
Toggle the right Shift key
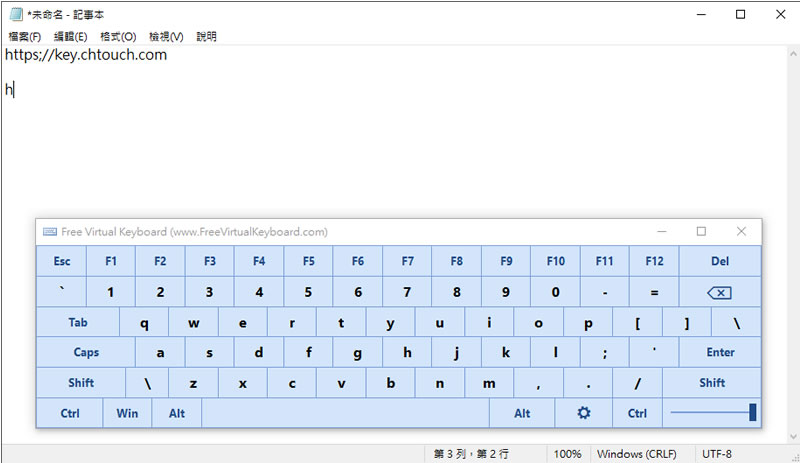coord(712,383)
